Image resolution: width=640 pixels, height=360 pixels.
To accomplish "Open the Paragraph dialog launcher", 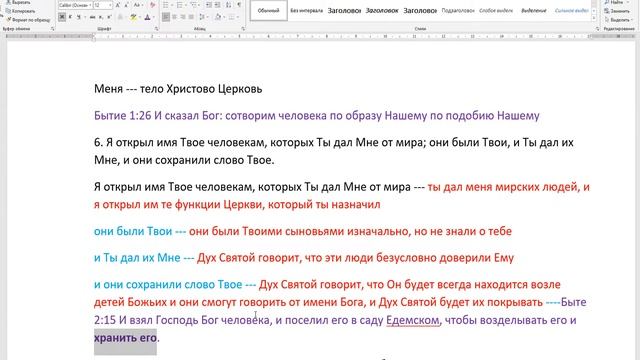I will pyautogui.click(x=243, y=29).
